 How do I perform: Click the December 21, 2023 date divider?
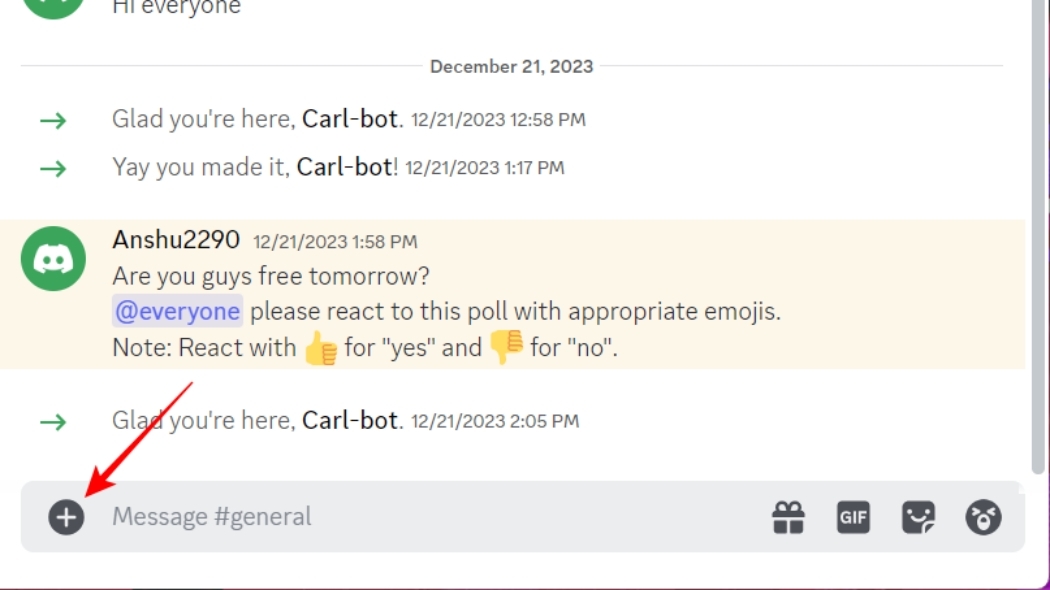(511, 67)
